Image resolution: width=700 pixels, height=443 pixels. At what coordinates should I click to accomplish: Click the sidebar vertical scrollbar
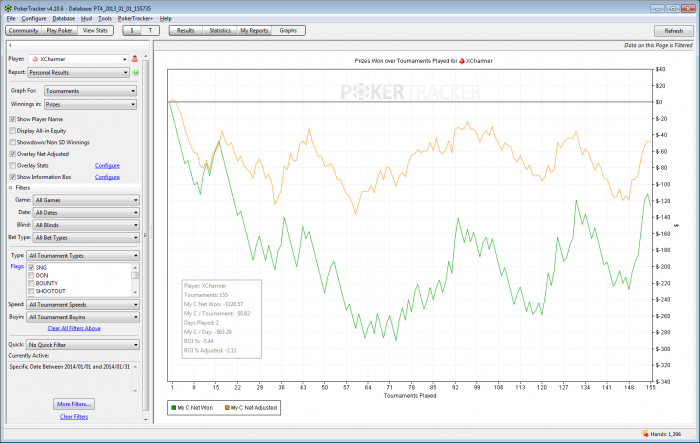(x=146, y=234)
